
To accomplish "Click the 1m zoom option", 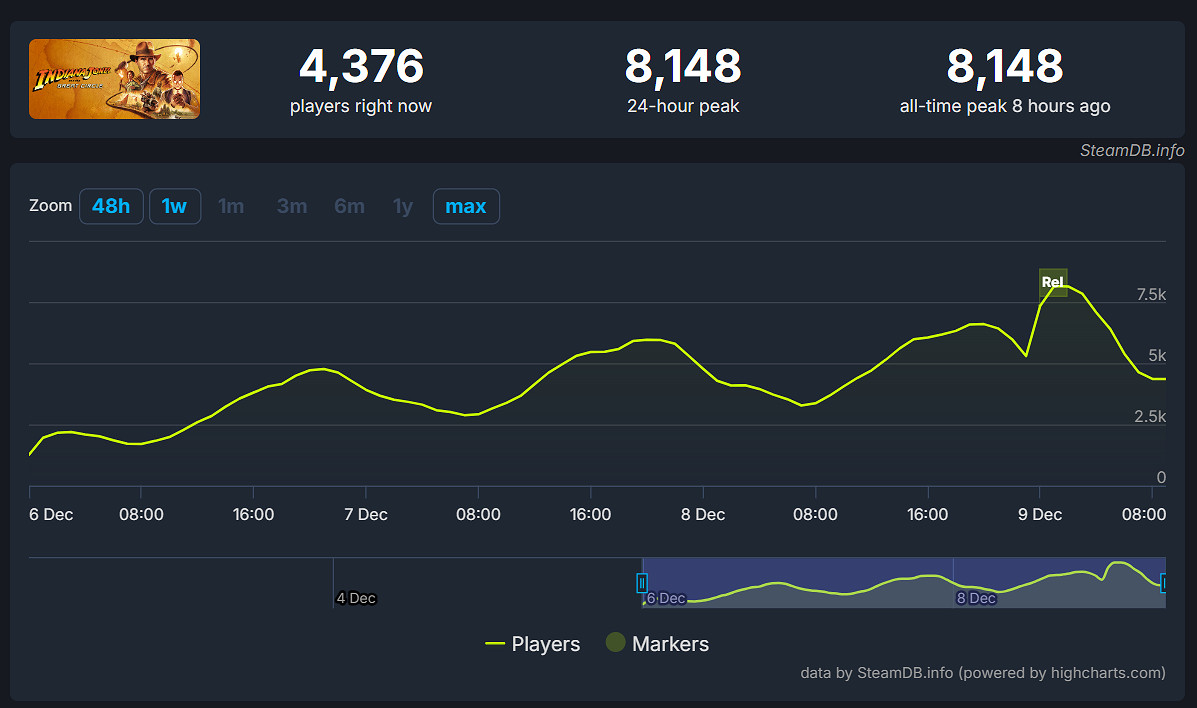I will [x=231, y=206].
